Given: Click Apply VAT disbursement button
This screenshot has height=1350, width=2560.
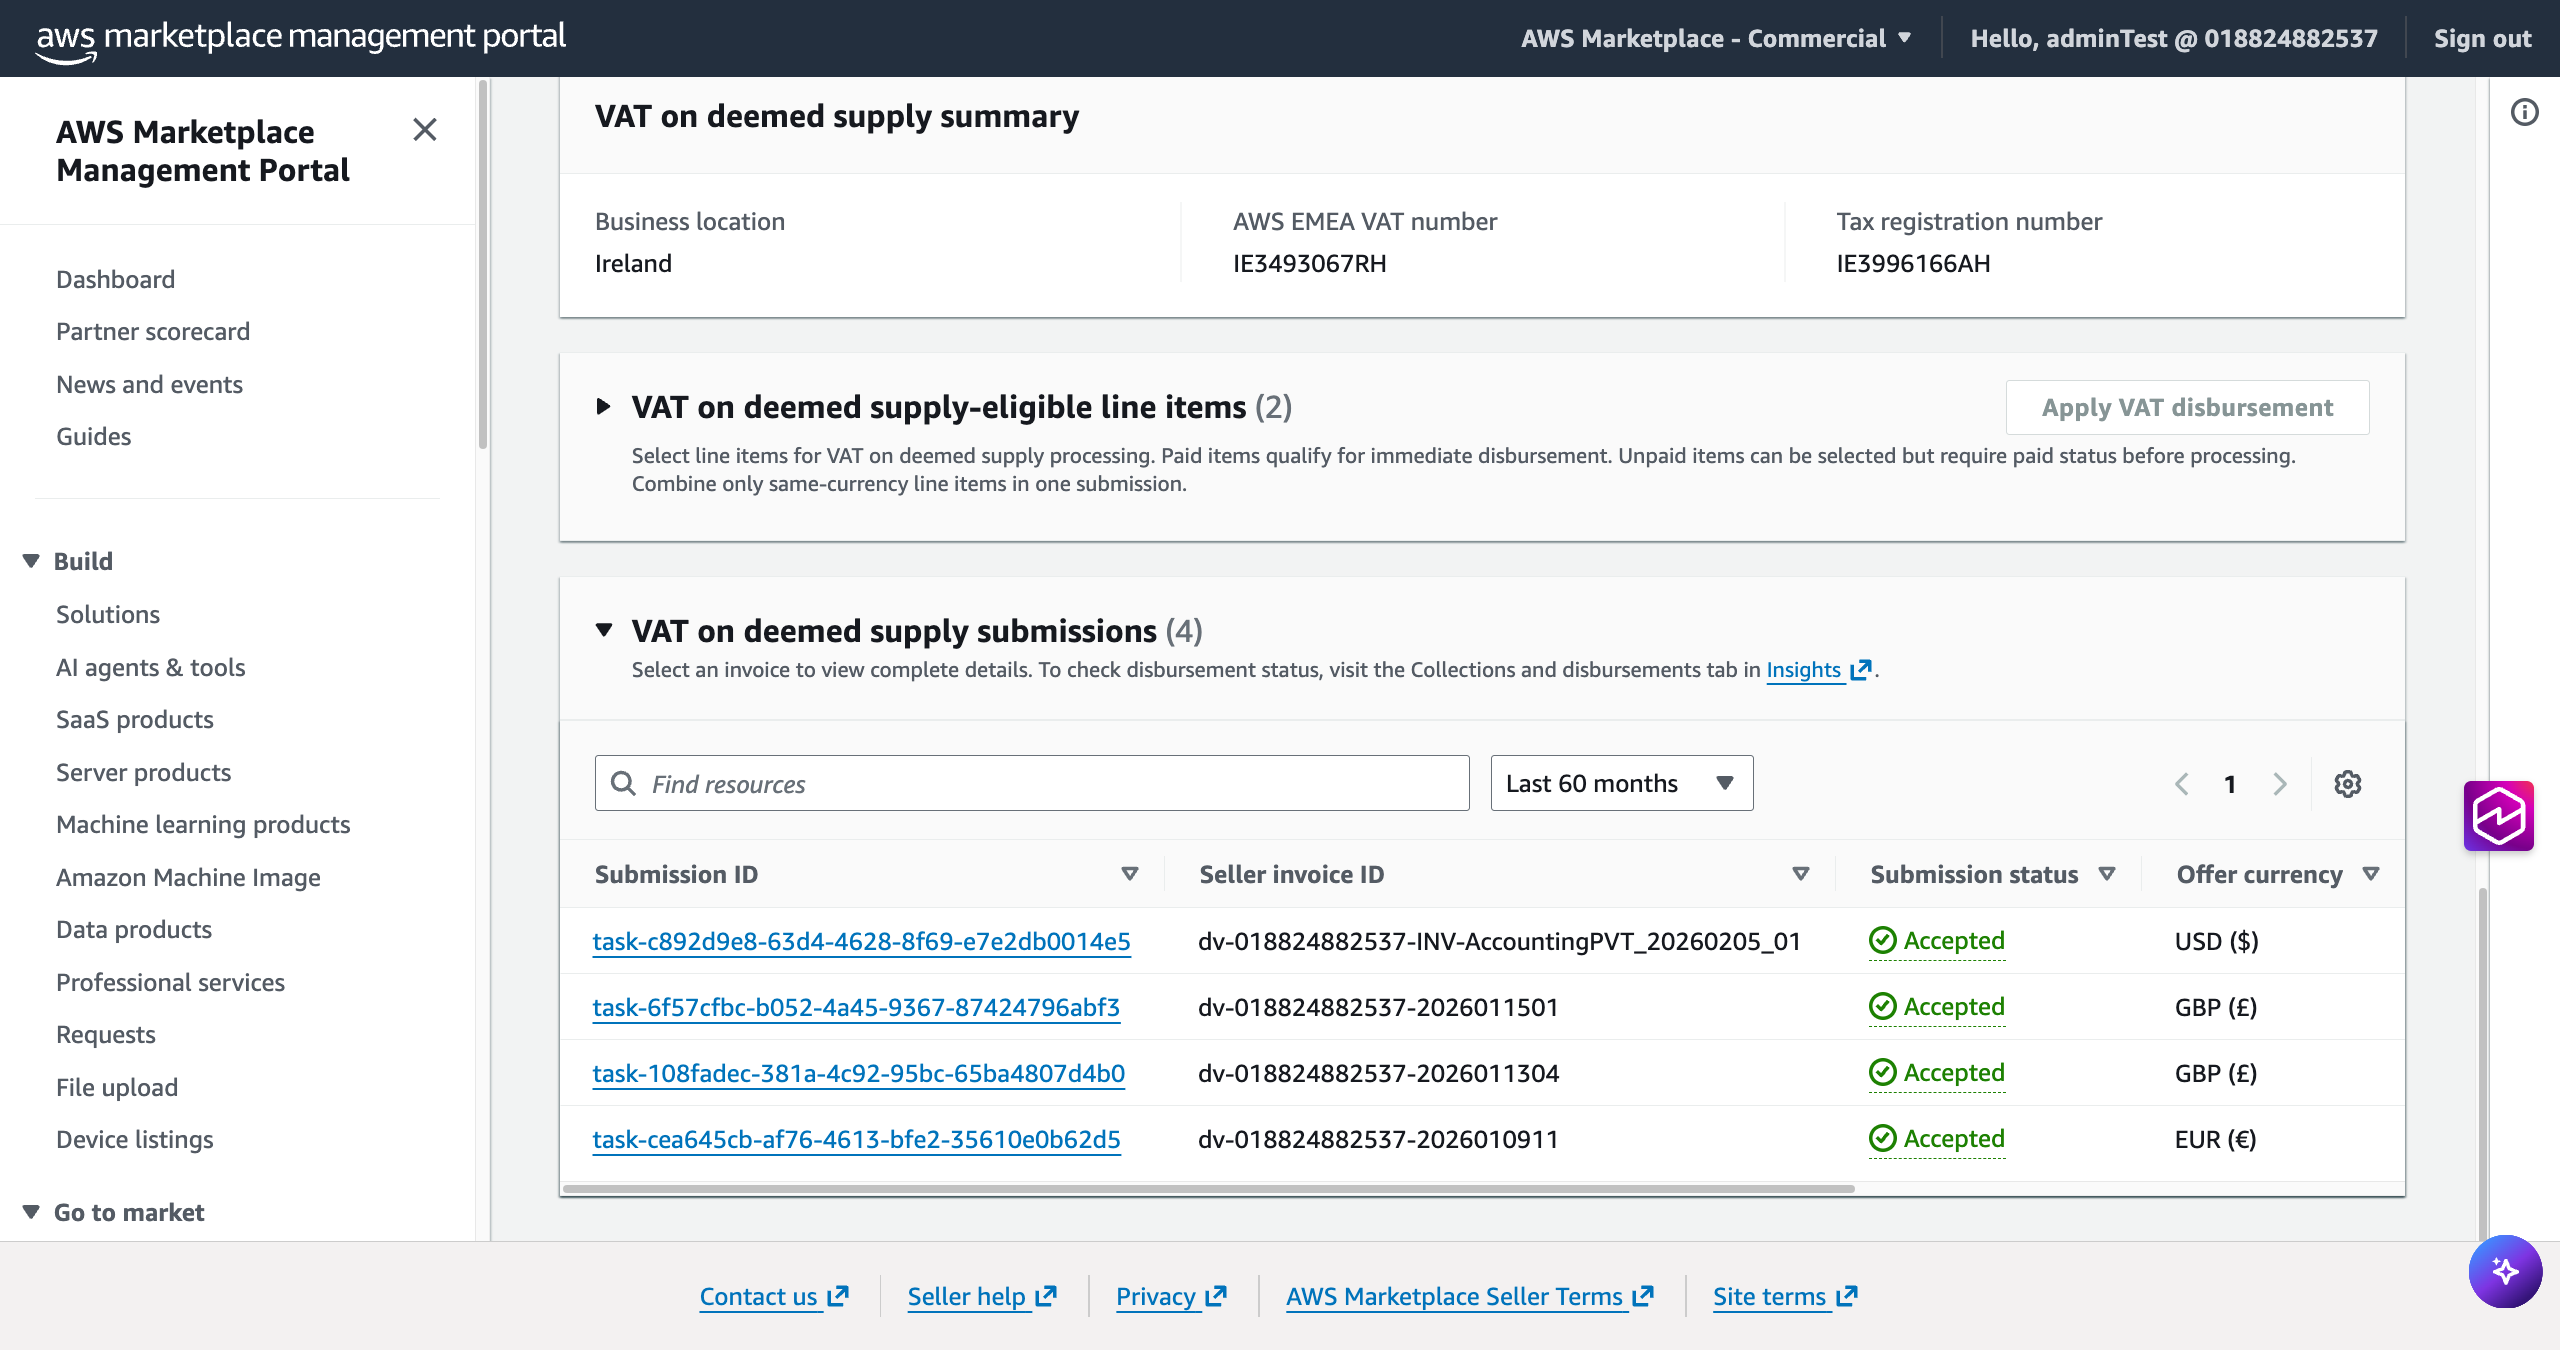Looking at the screenshot, I should [x=2187, y=407].
